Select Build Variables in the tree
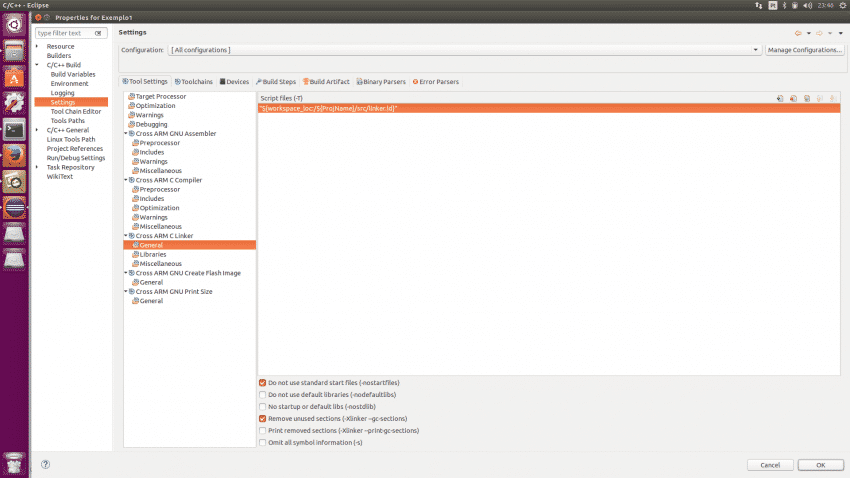This screenshot has height=478, width=850. [73, 74]
